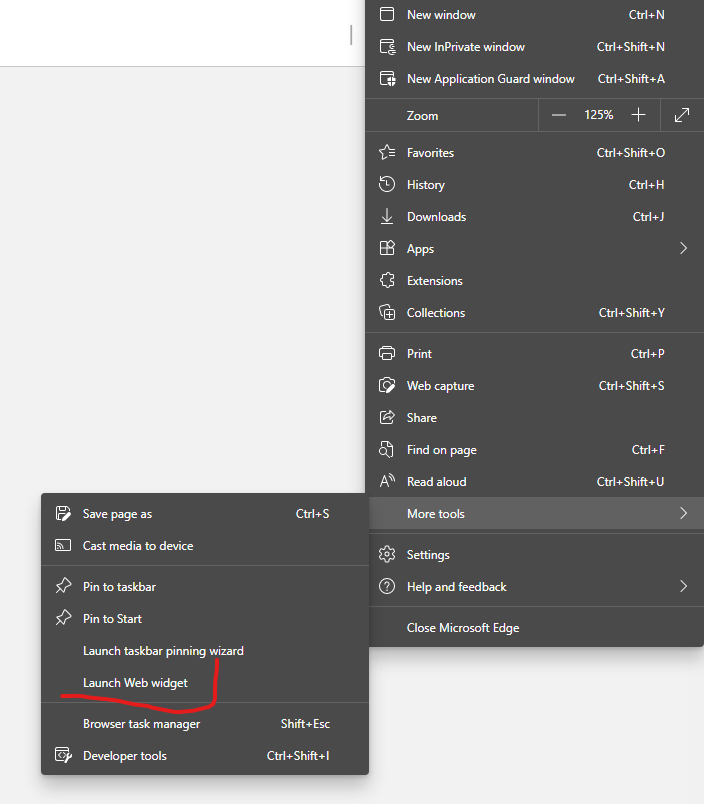Click the Ctrl+Shift+I shortcut text

[298, 756]
